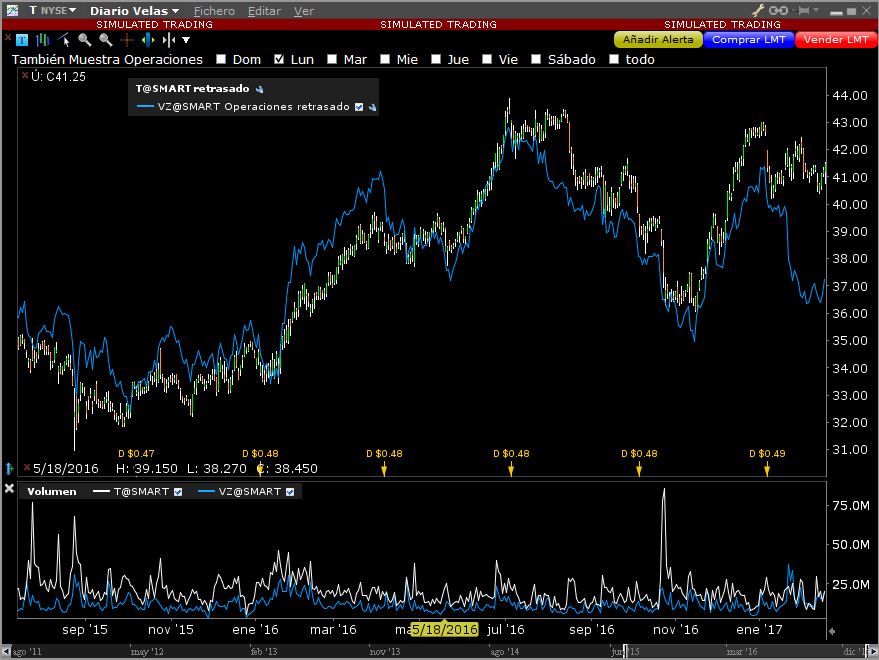The image size is (879, 660).
Task: Toggle the crosshair cursor tool
Action: pyautogui.click(x=126, y=40)
